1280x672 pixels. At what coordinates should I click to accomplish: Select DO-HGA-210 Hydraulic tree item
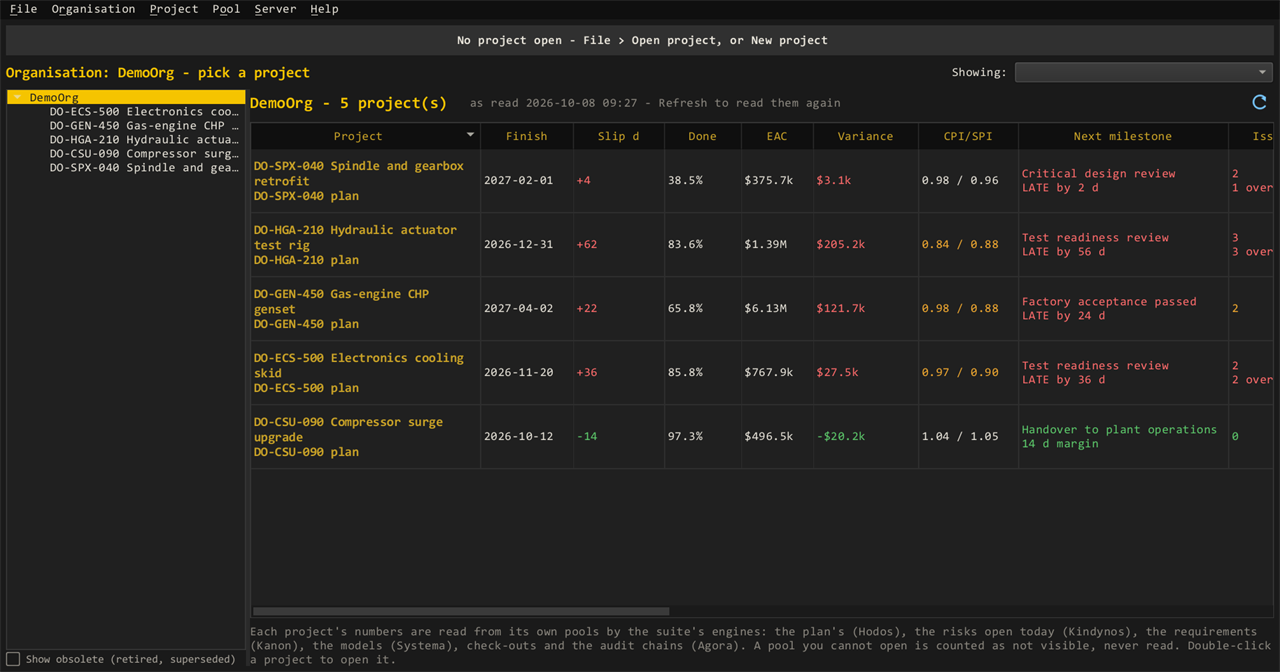tap(144, 140)
